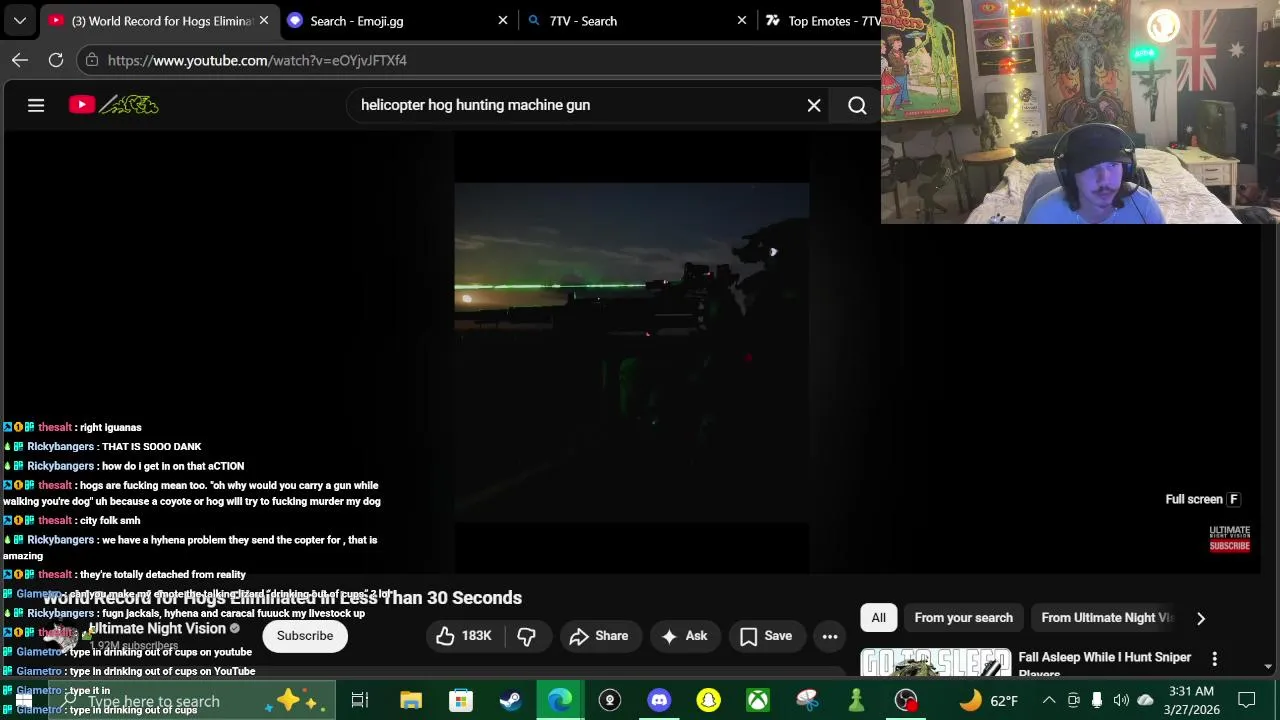Click the Windows taskbar search box
This screenshot has width=1280, height=720.
[x=190, y=701]
